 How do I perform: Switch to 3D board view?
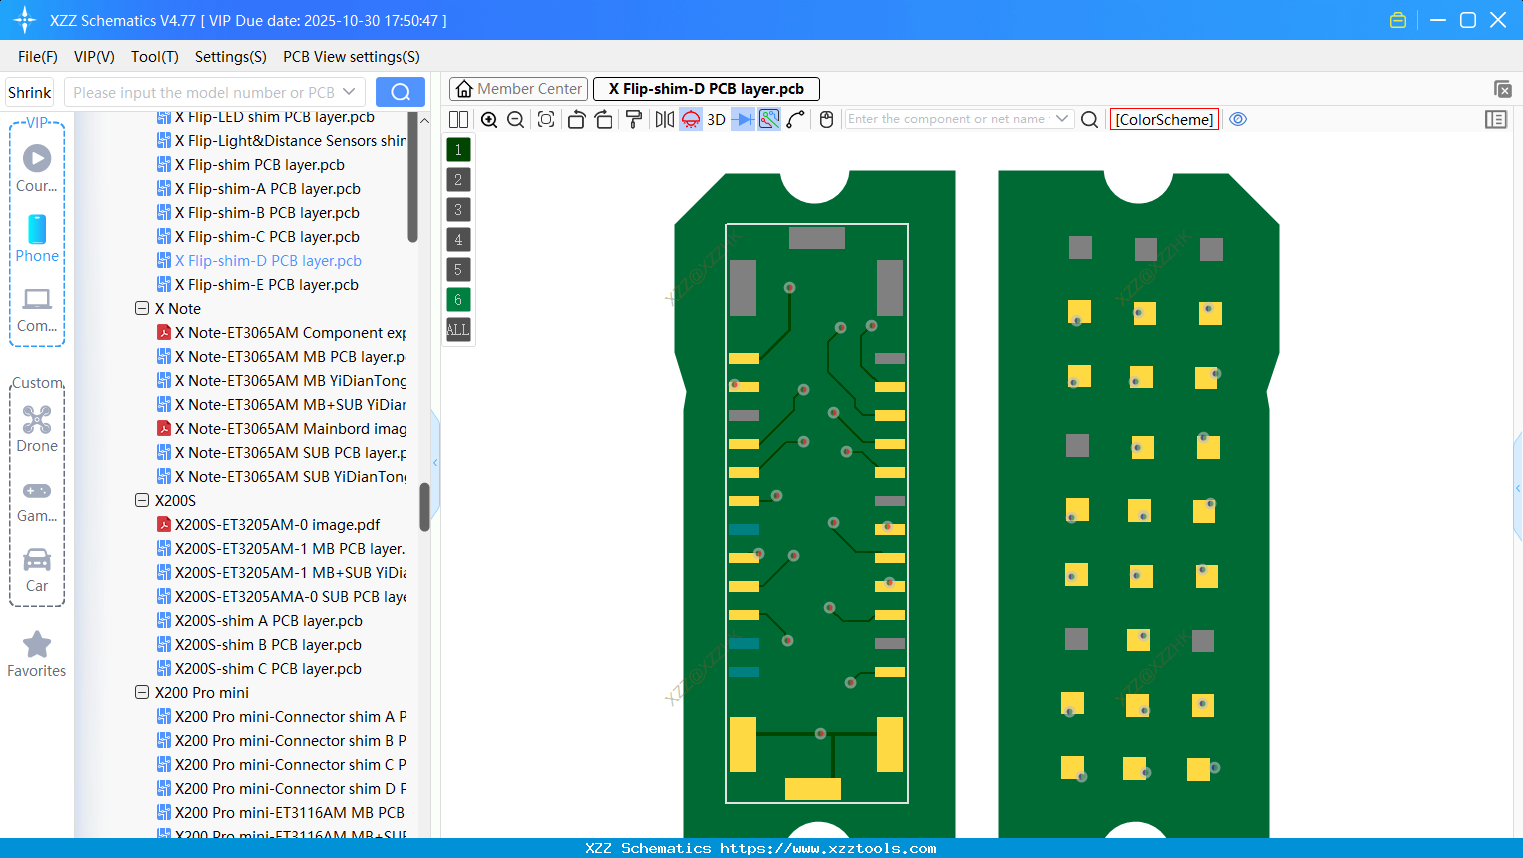[715, 119]
